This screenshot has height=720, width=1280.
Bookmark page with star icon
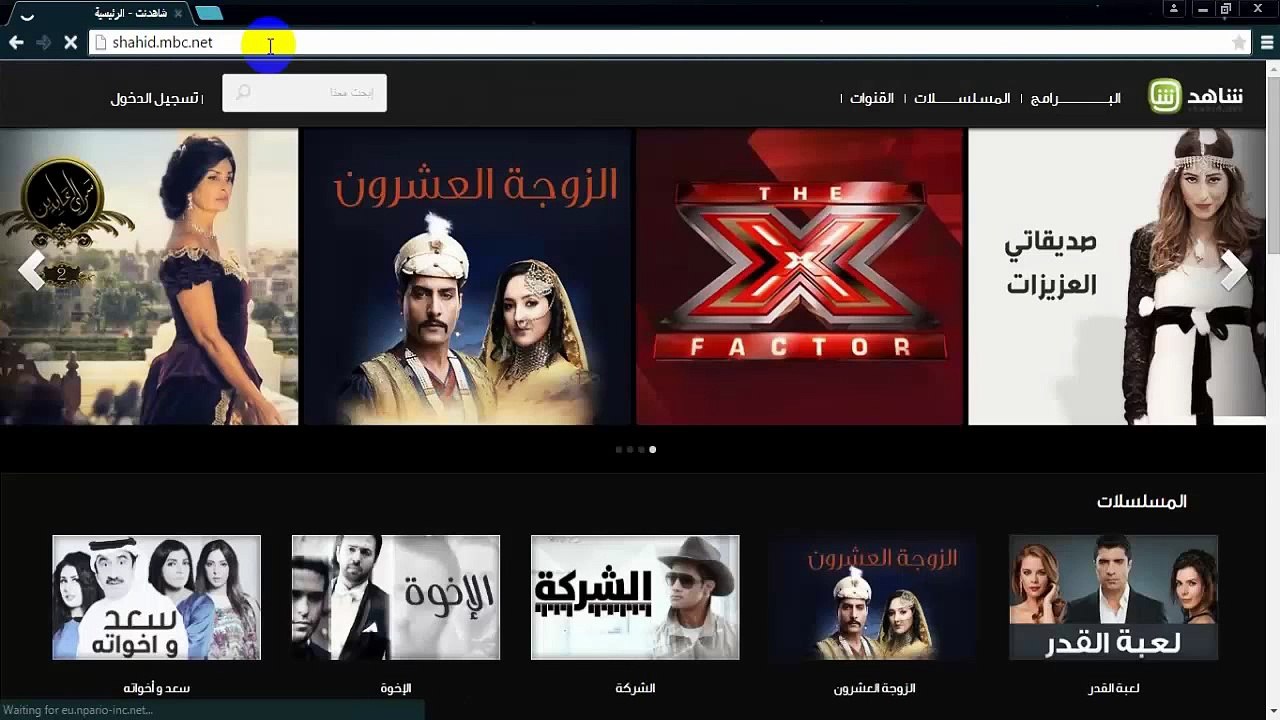1239,42
